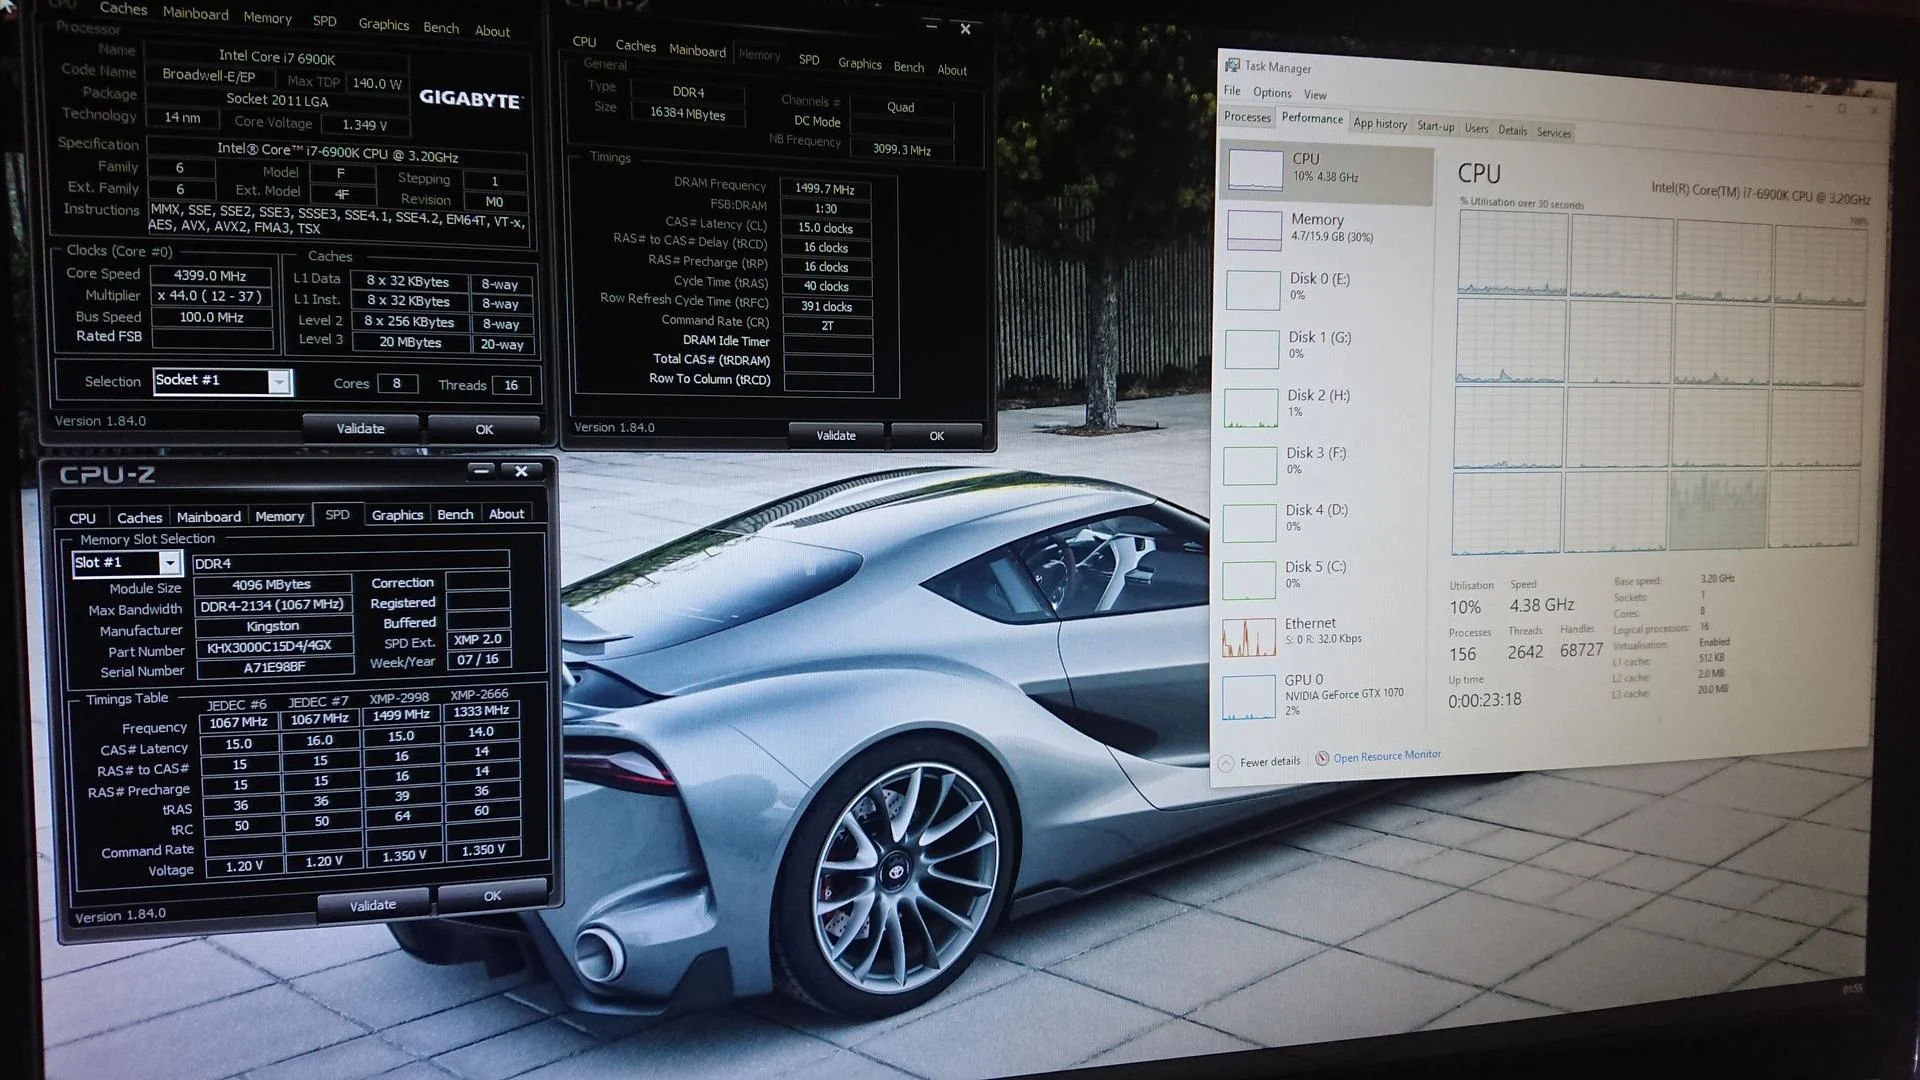This screenshot has width=1920, height=1080.
Task: Open Graphics tab in CPU-Z CPU window
Action: pos(384,24)
